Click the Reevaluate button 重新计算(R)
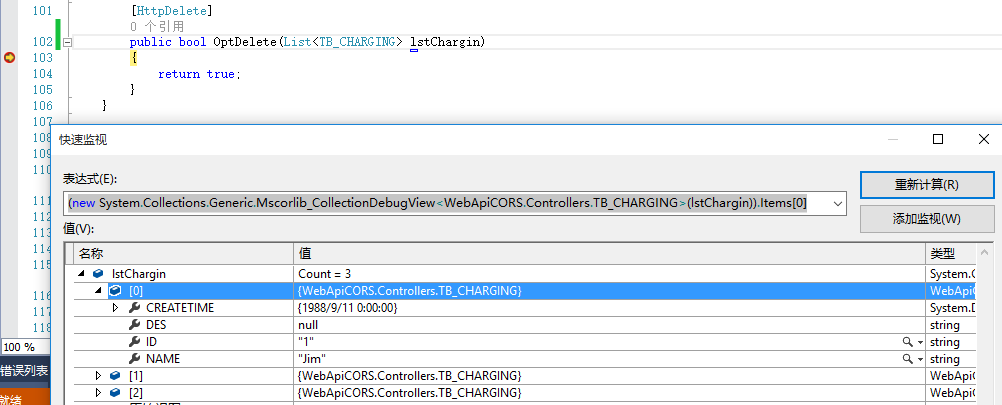This screenshot has width=1002, height=405. click(927, 185)
